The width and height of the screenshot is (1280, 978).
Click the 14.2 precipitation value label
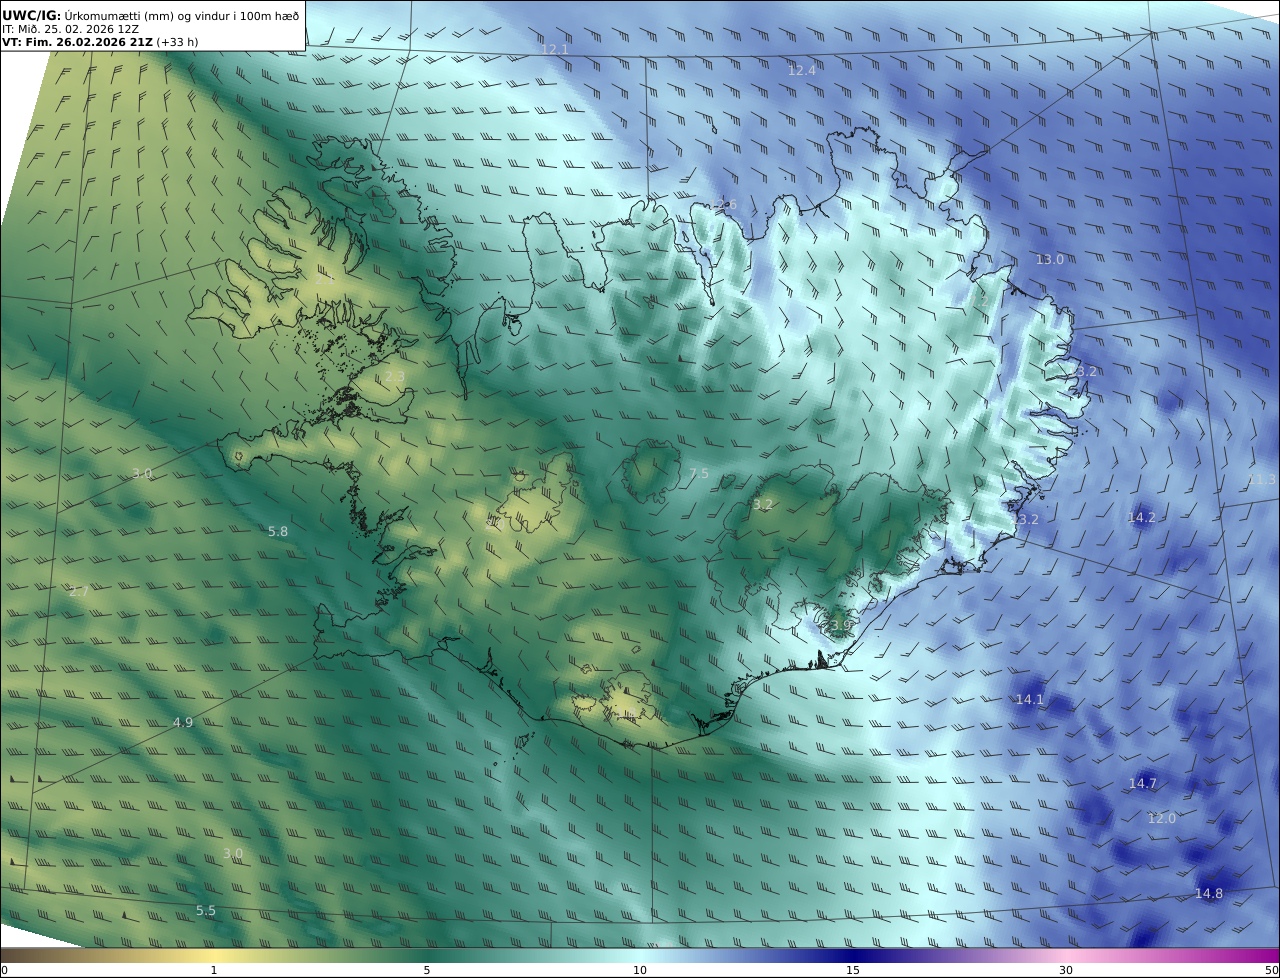coord(1141,517)
